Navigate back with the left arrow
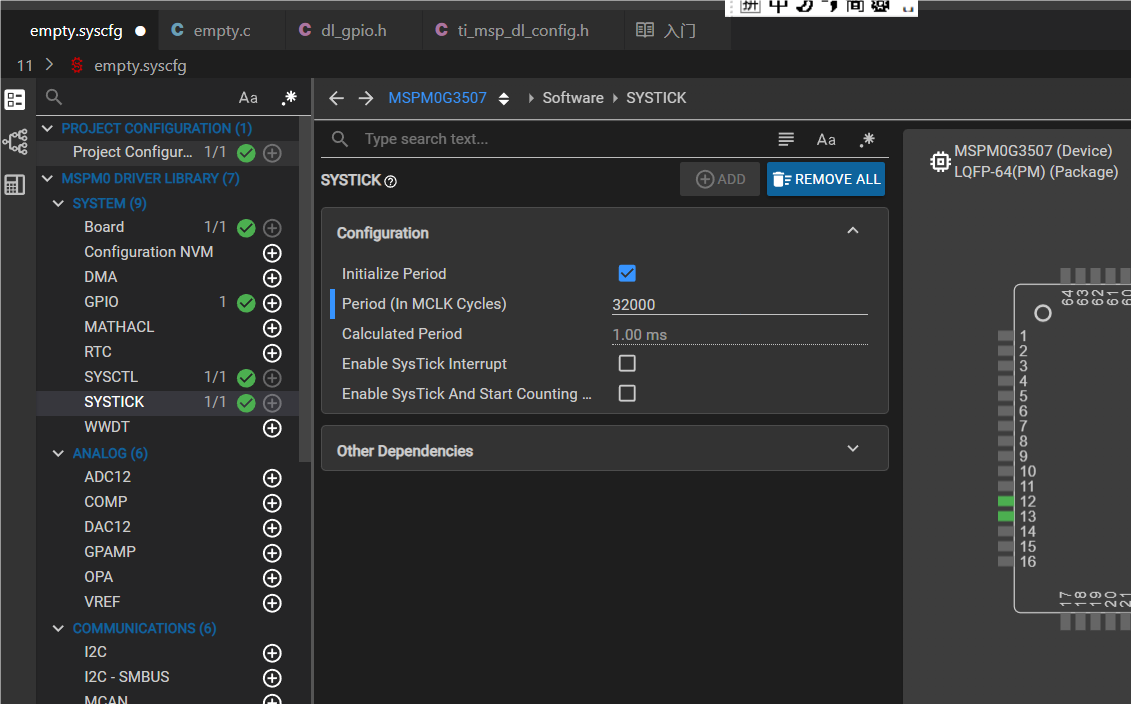This screenshot has height=704, width=1131. (336, 98)
